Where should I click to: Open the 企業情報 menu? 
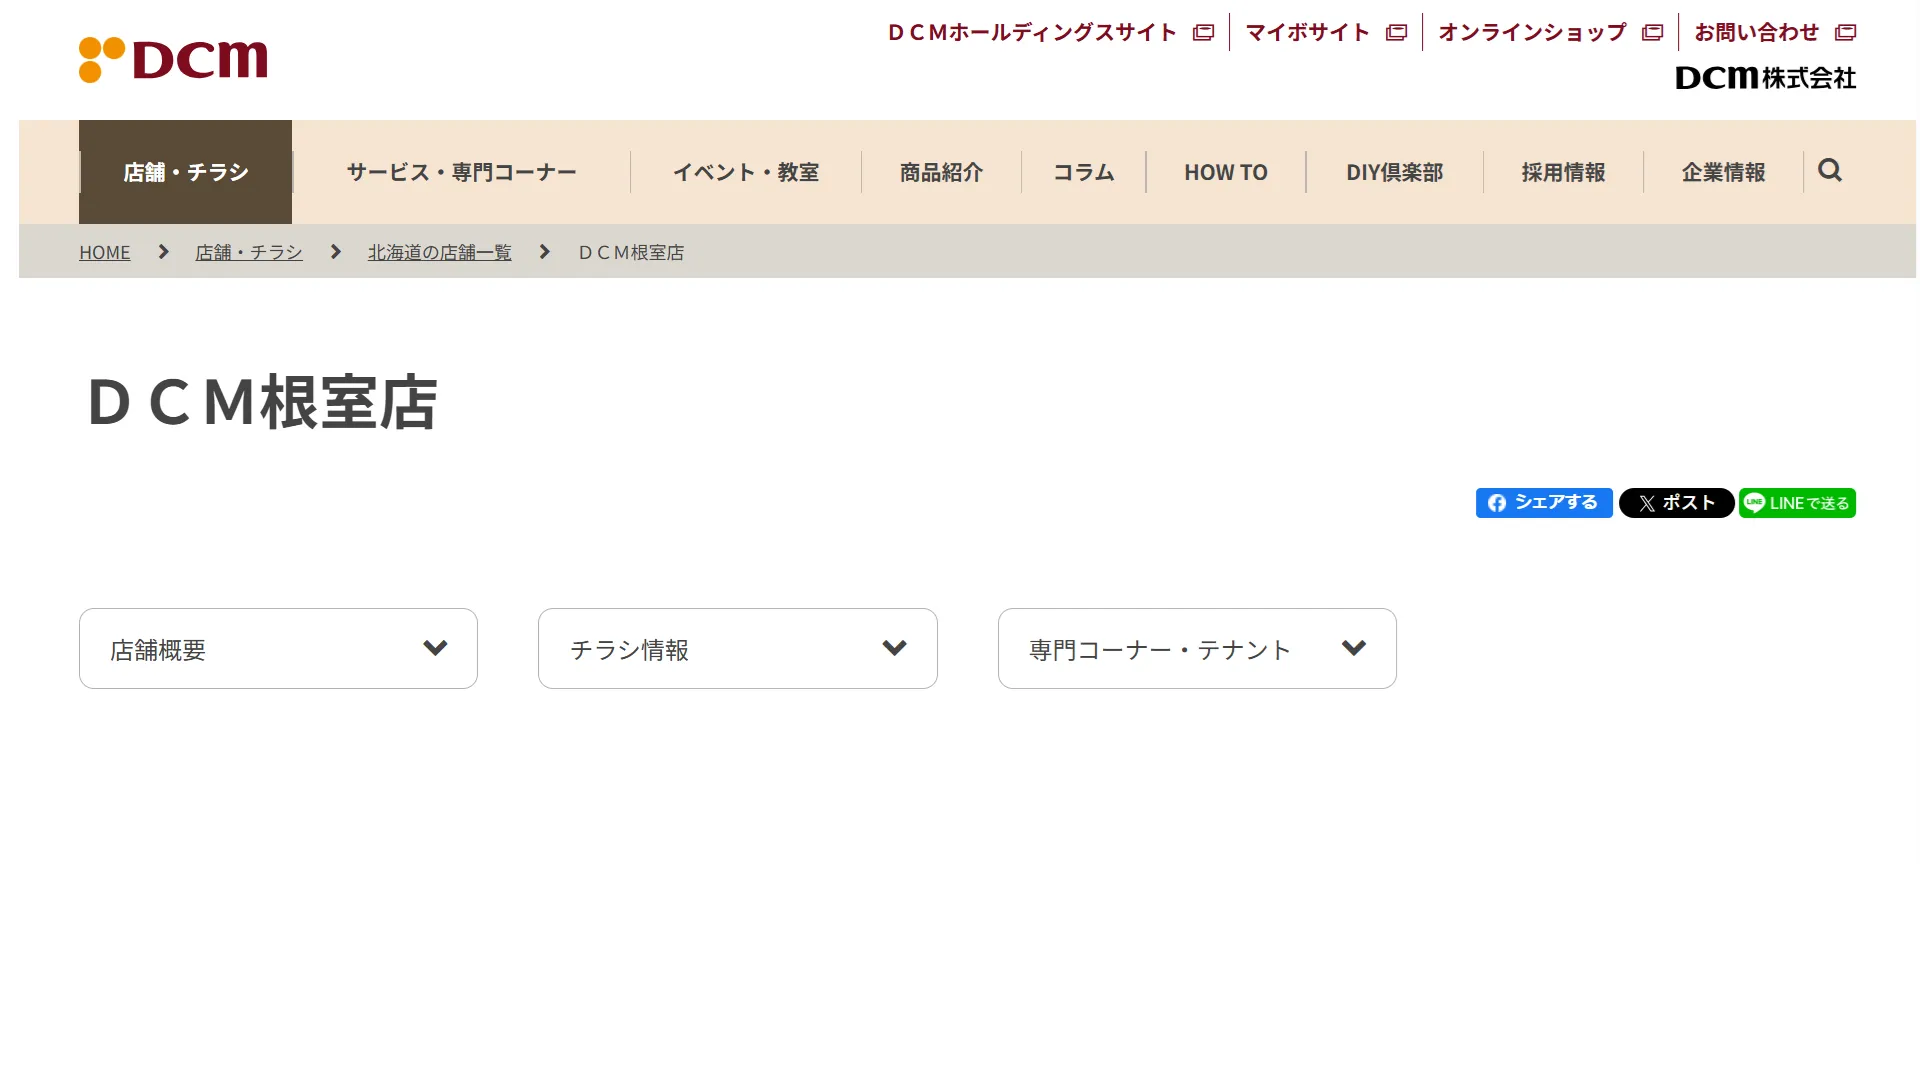tap(1723, 172)
